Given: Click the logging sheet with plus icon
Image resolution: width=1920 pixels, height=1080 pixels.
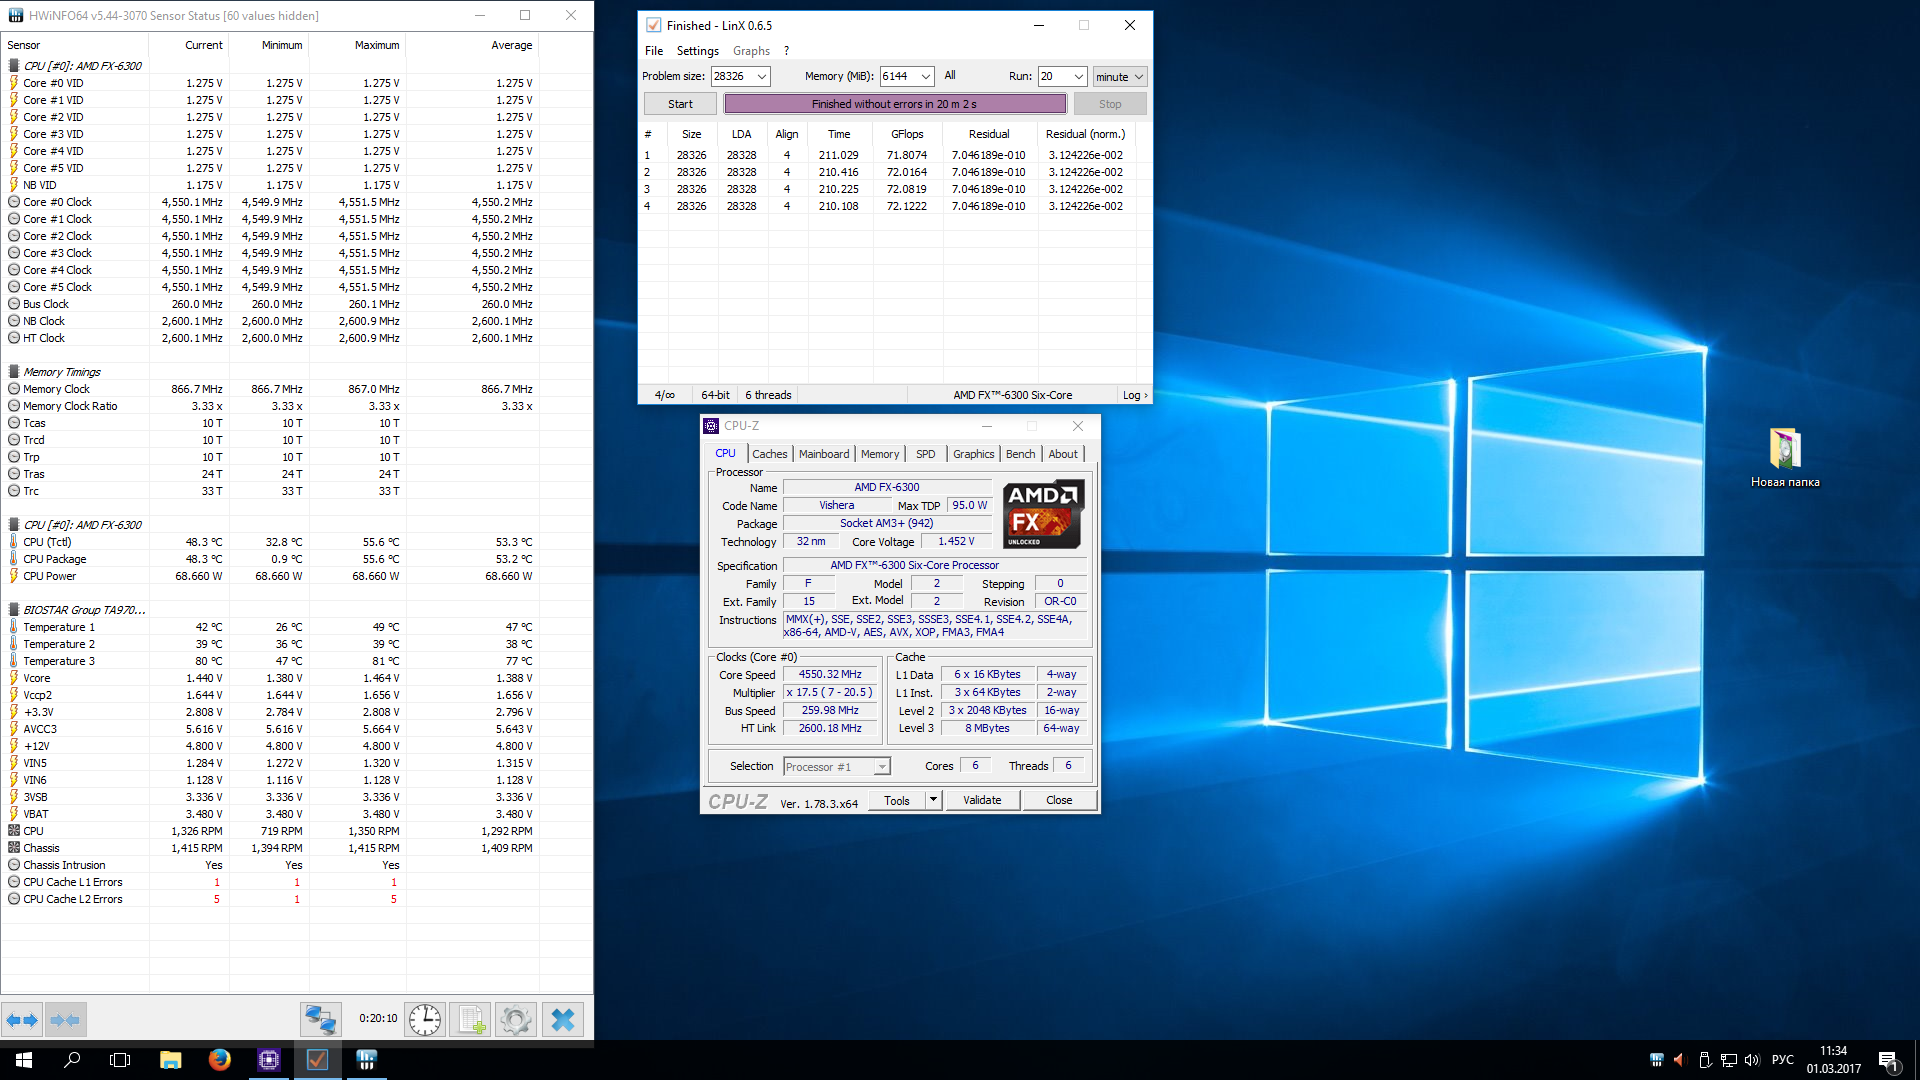Looking at the screenshot, I should point(471,1020).
